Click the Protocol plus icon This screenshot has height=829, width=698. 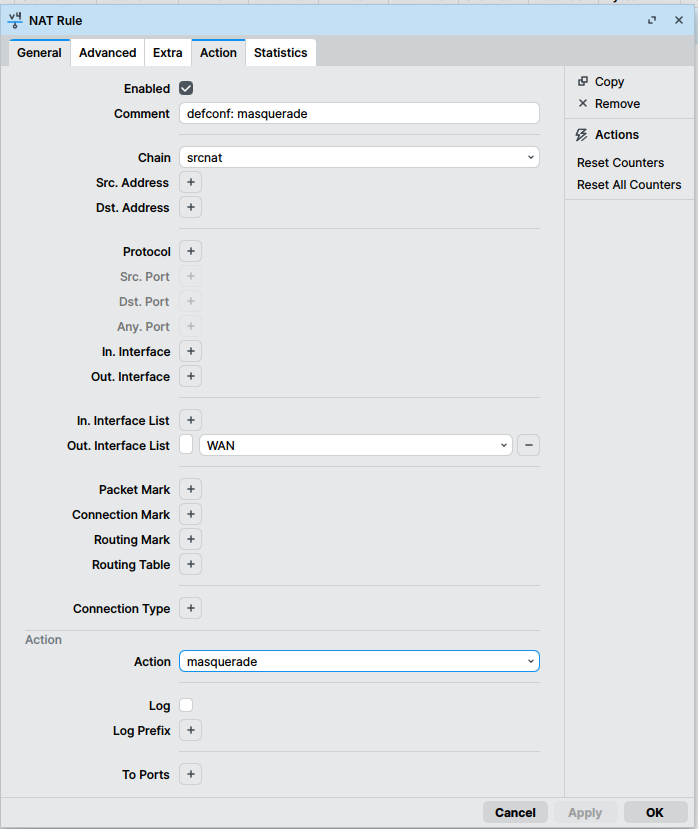(x=190, y=252)
